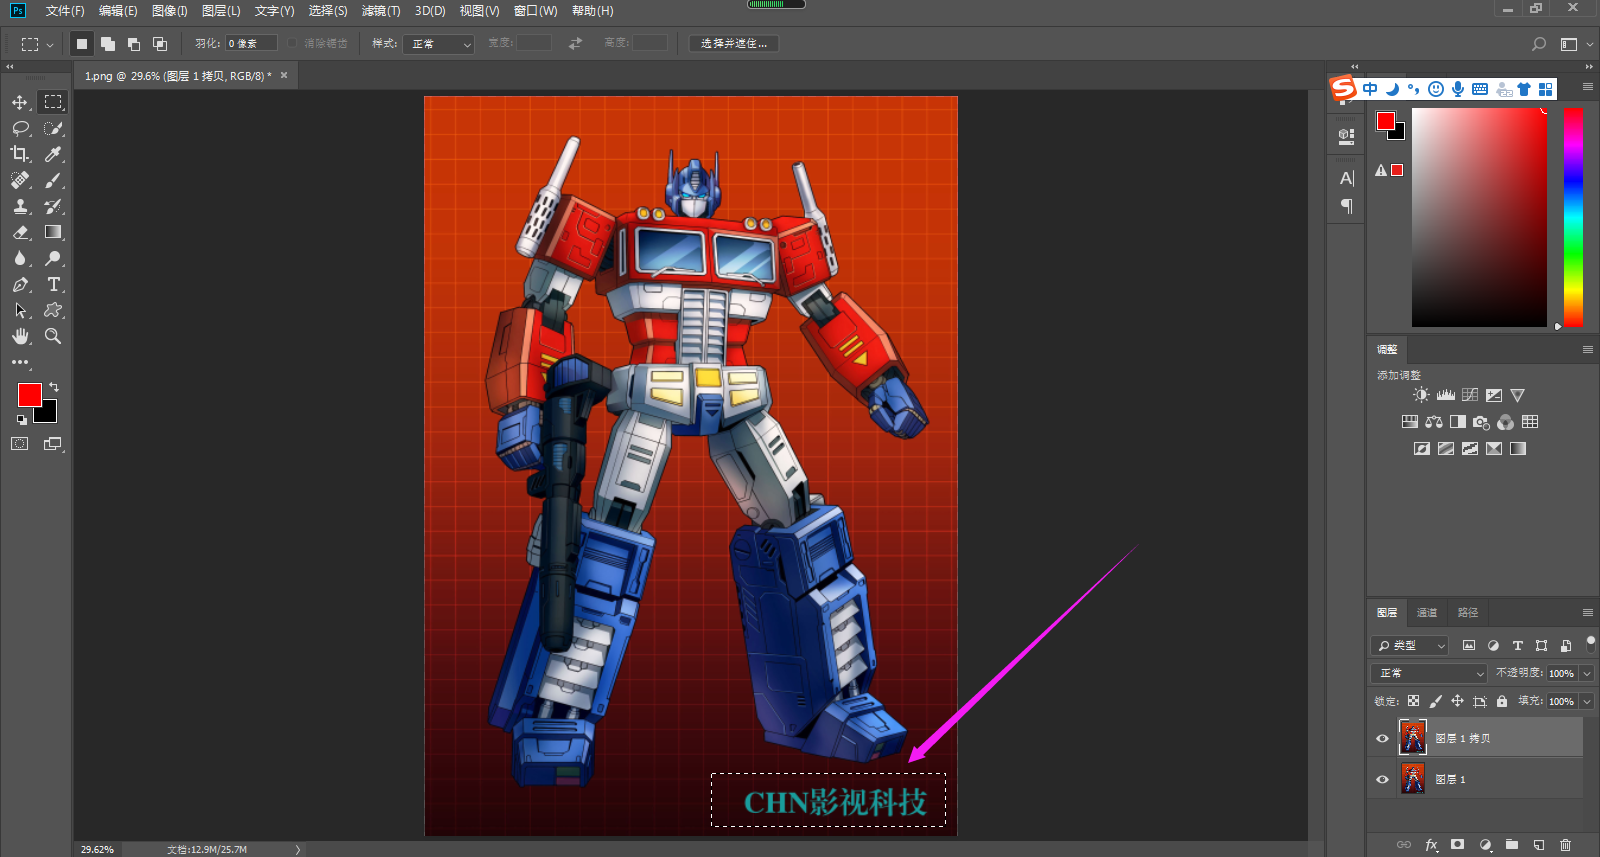1600x857 pixels.
Task: Switch to the 通道 channels tab
Action: [1427, 612]
